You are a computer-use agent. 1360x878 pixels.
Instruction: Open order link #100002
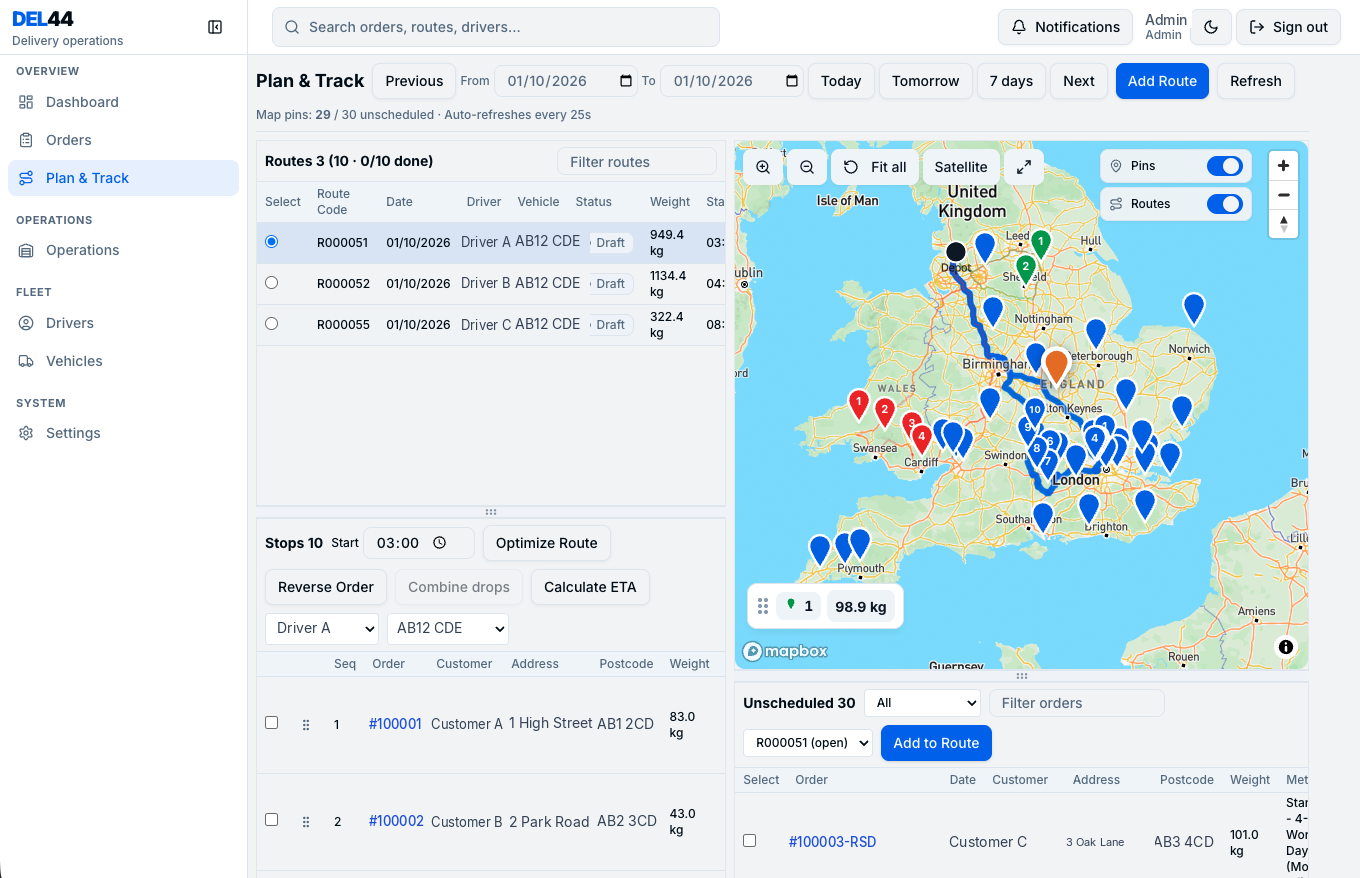396,821
